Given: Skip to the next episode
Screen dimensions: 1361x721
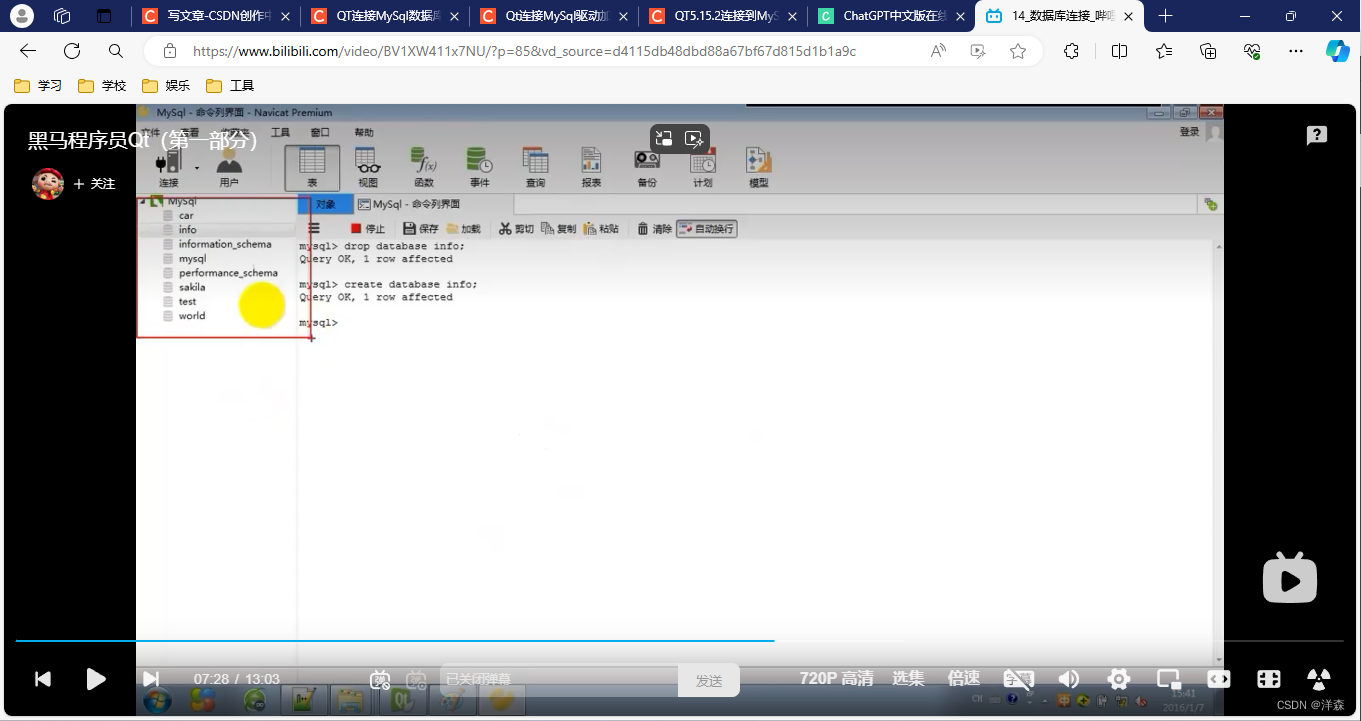Looking at the screenshot, I should 150,679.
